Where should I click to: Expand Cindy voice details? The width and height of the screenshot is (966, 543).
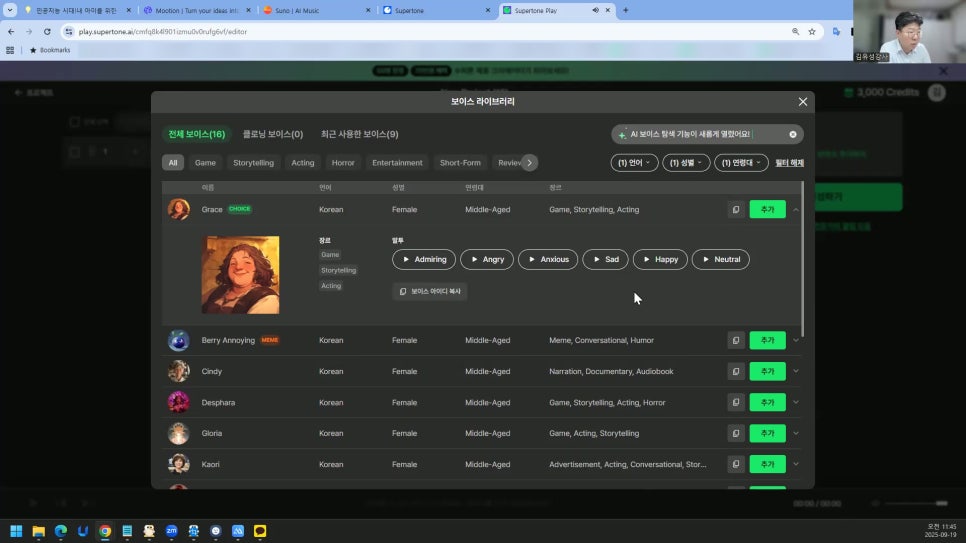796,371
